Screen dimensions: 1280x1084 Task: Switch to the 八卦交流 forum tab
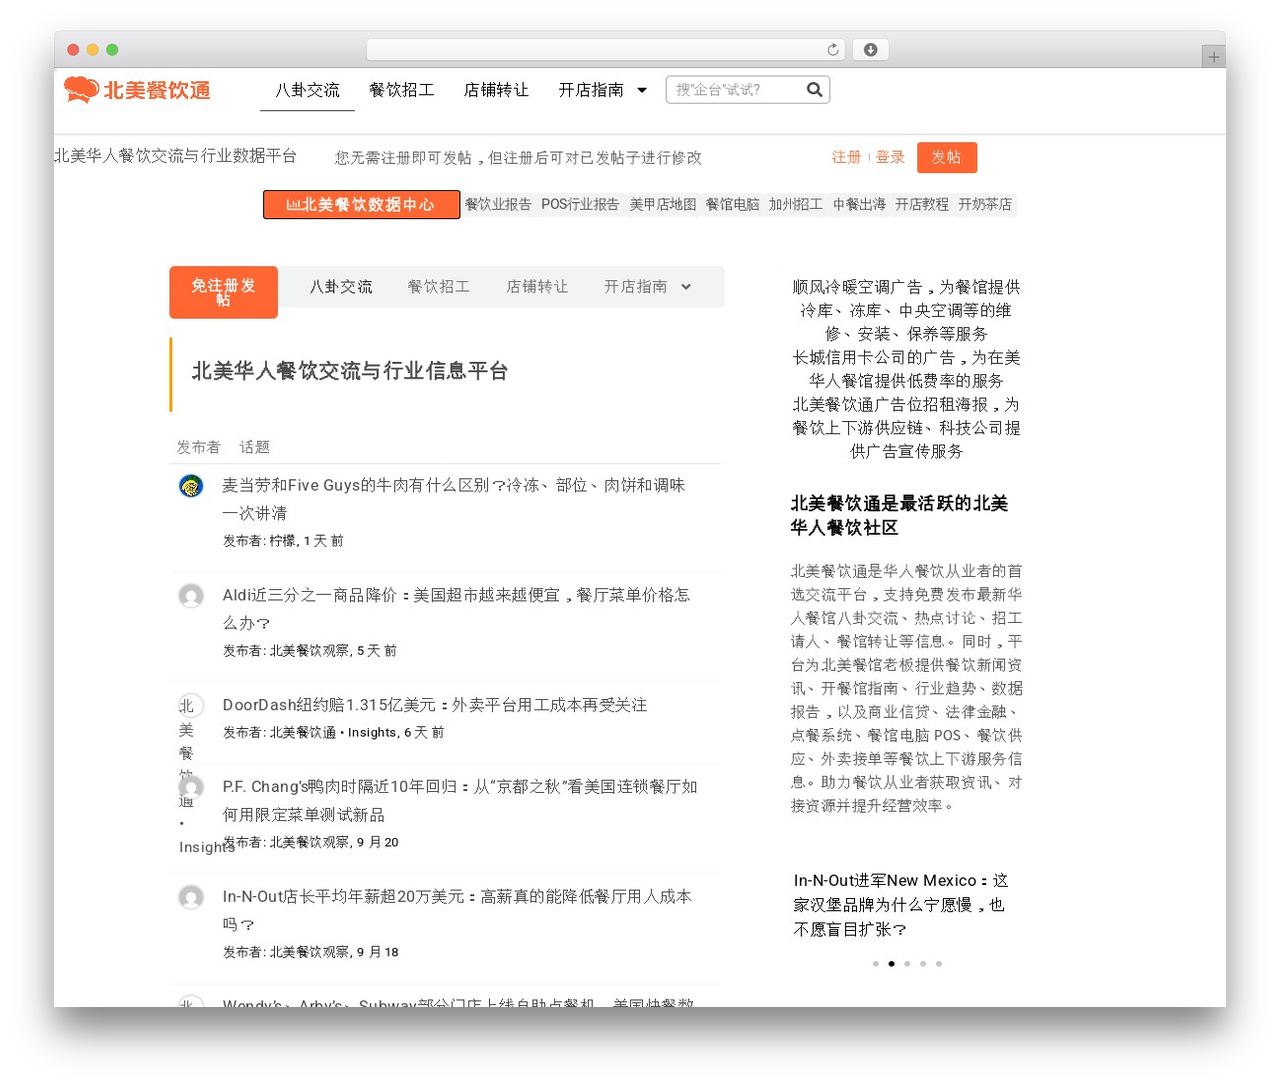(x=341, y=287)
